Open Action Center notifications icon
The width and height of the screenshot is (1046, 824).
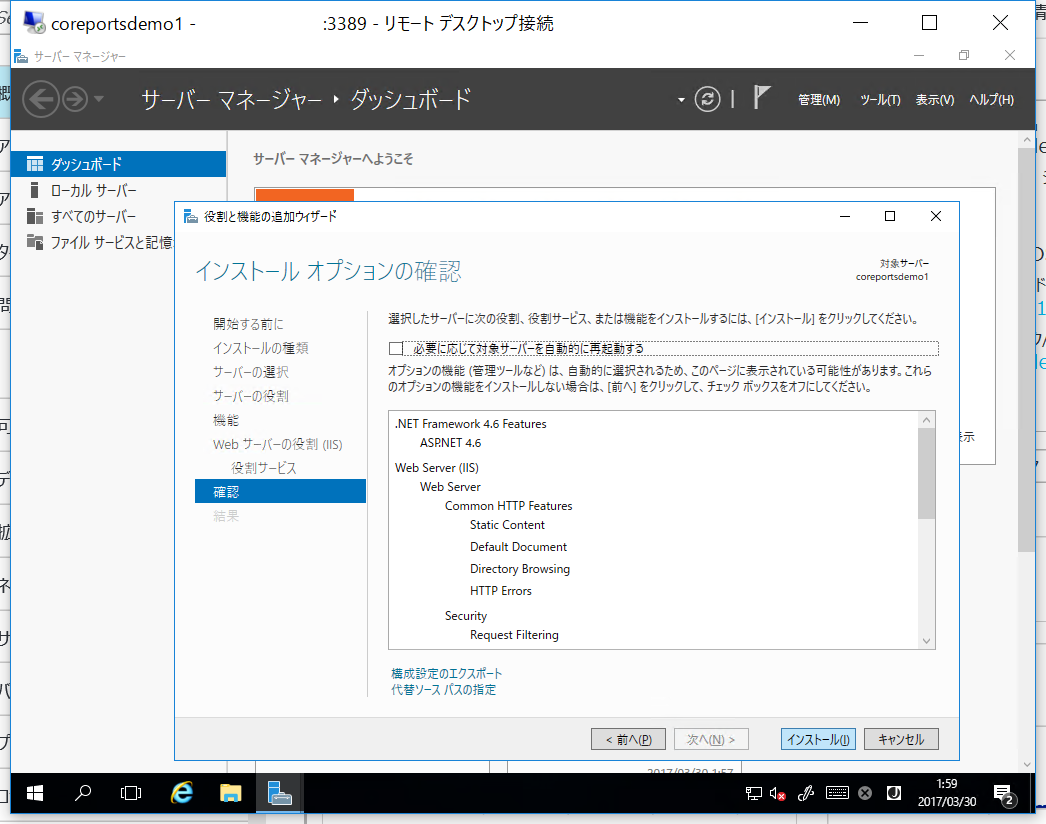click(1004, 794)
